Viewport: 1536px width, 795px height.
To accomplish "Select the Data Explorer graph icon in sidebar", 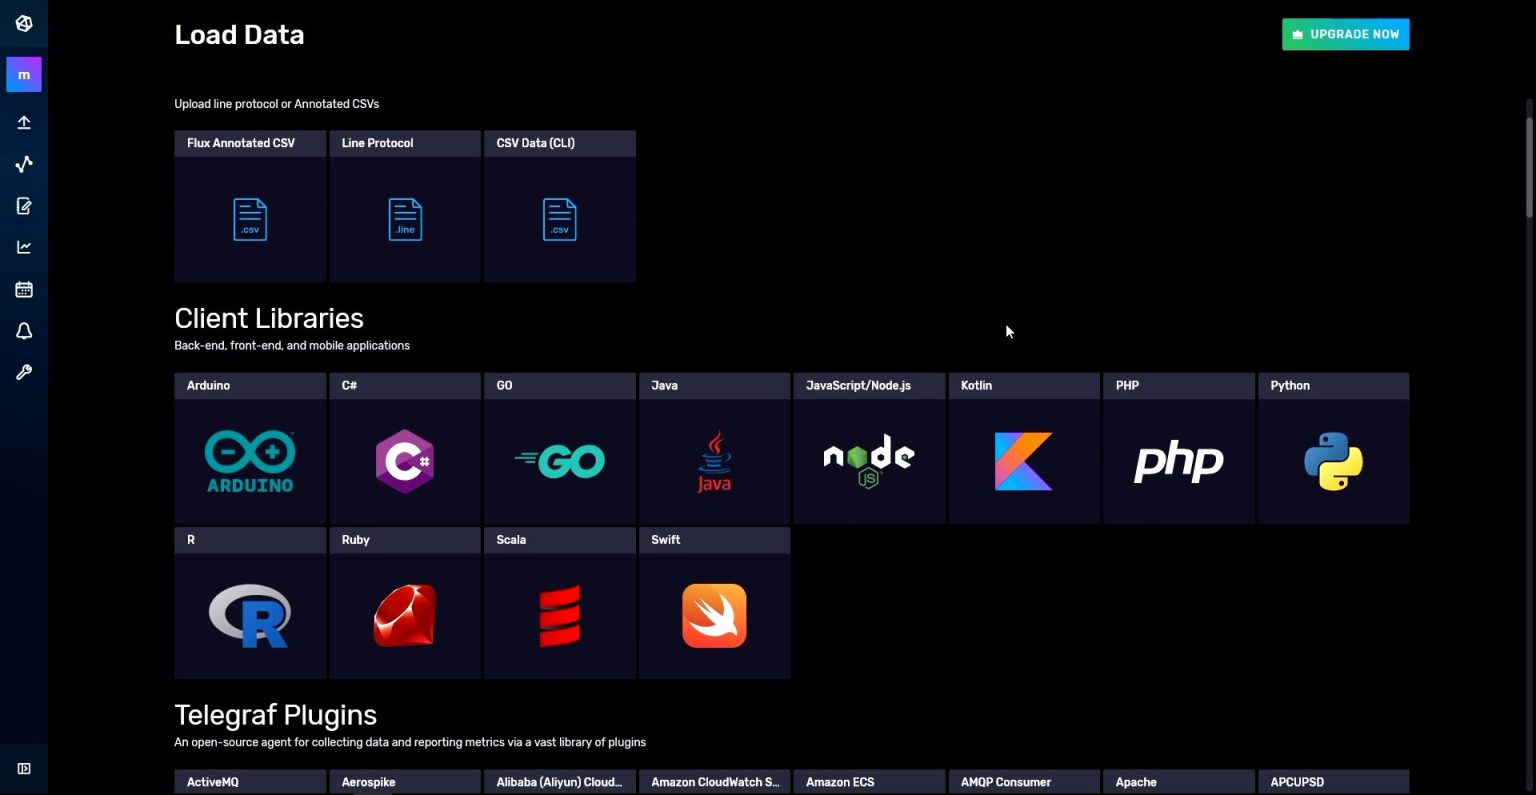I will pyautogui.click(x=24, y=164).
